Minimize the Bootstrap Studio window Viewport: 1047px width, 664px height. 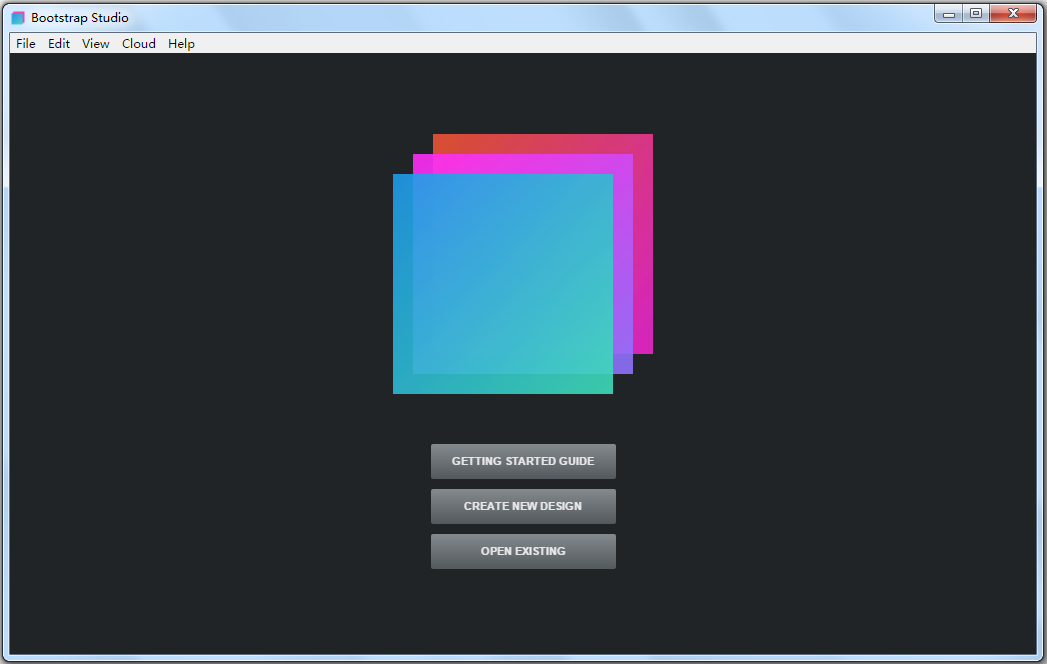click(948, 13)
